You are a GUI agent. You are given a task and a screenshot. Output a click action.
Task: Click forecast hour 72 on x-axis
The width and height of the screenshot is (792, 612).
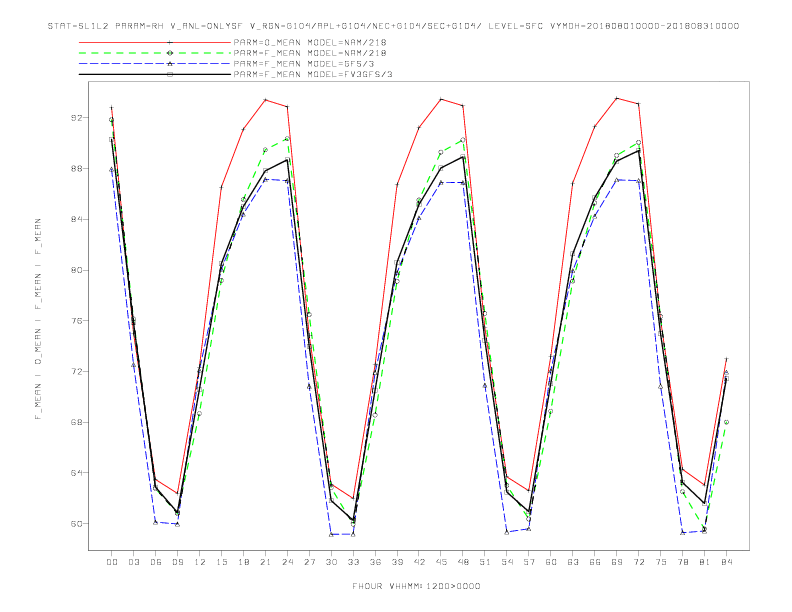[x=639, y=562]
